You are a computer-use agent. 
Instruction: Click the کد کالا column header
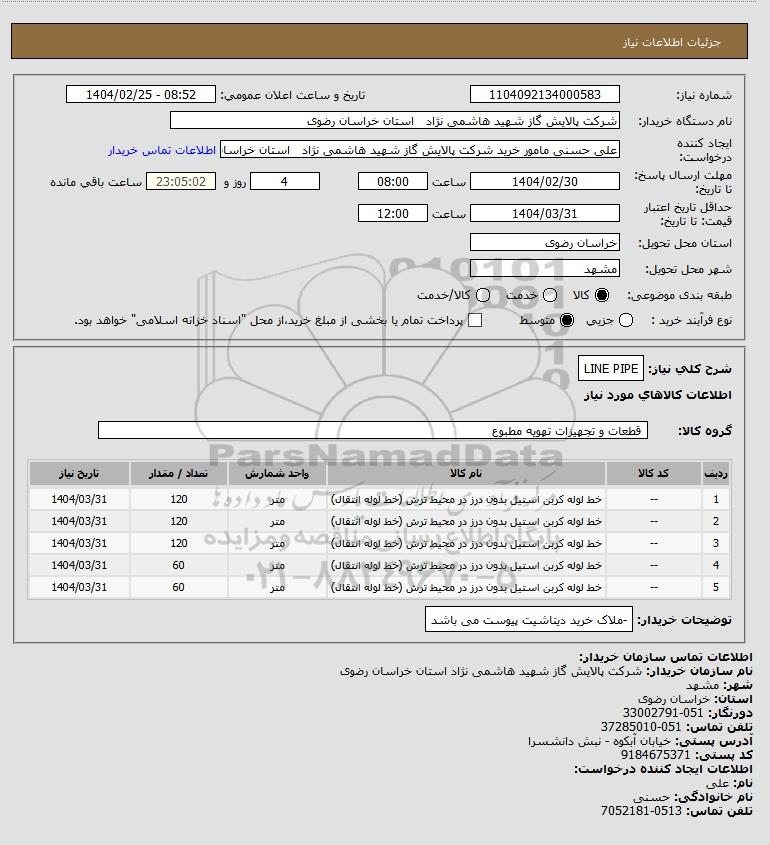(x=654, y=473)
